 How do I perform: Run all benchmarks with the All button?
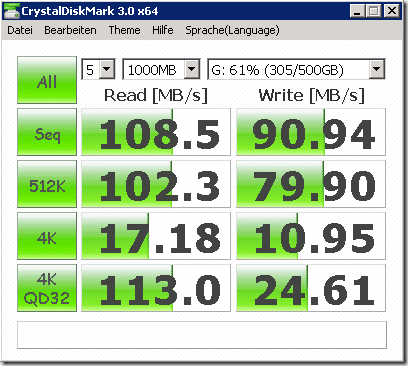(47, 80)
